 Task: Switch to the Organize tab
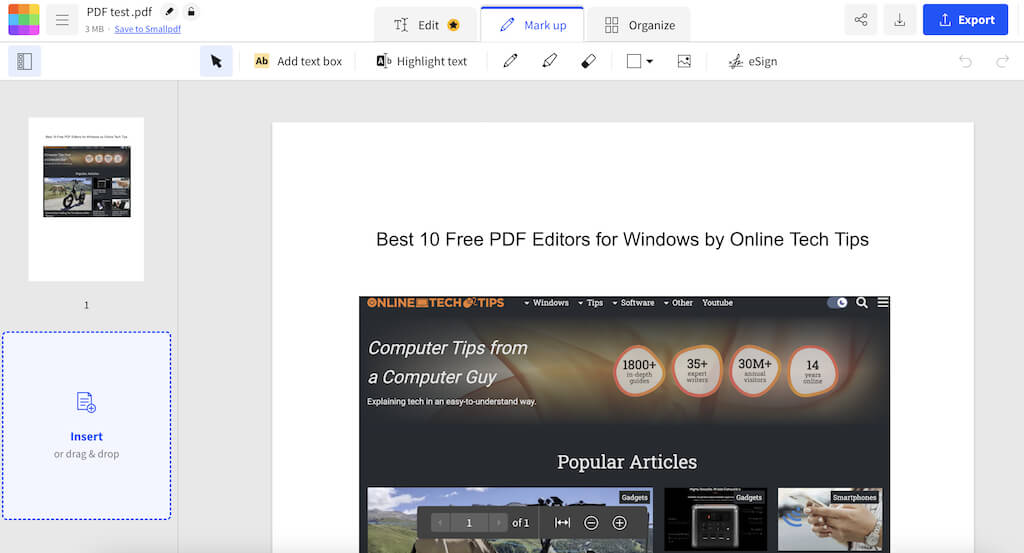pos(639,25)
